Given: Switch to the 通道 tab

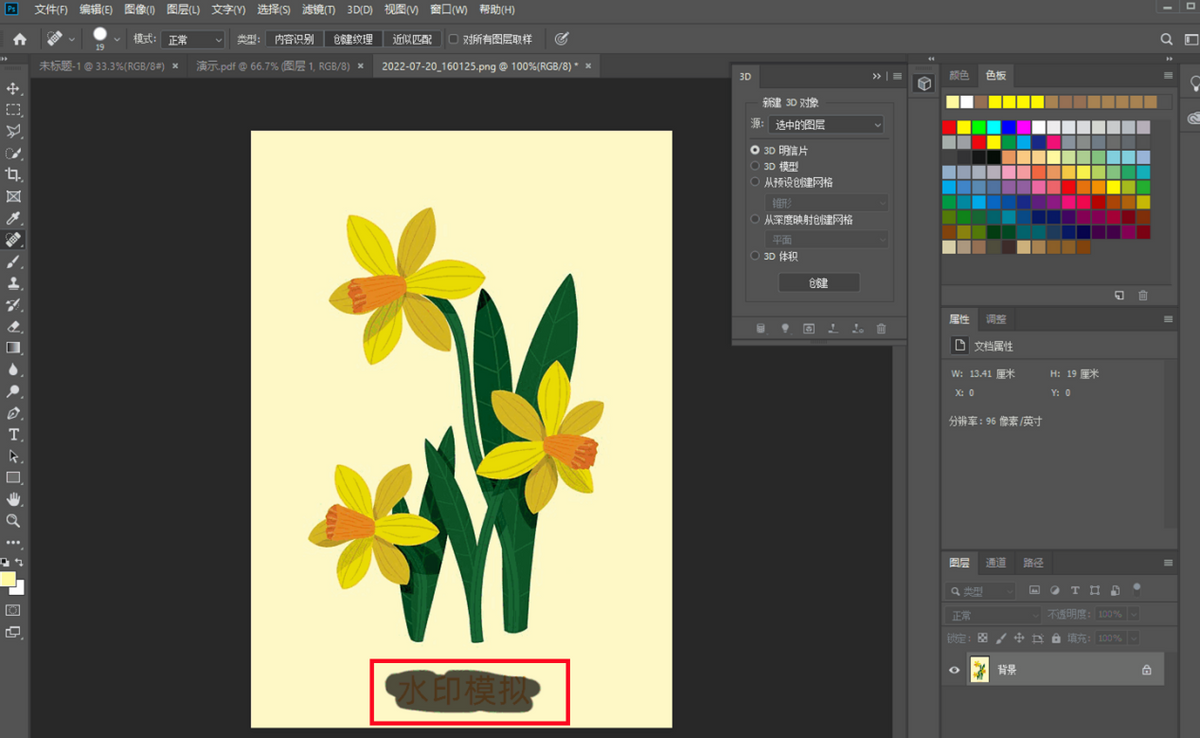Looking at the screenshot, I should 995,563.
